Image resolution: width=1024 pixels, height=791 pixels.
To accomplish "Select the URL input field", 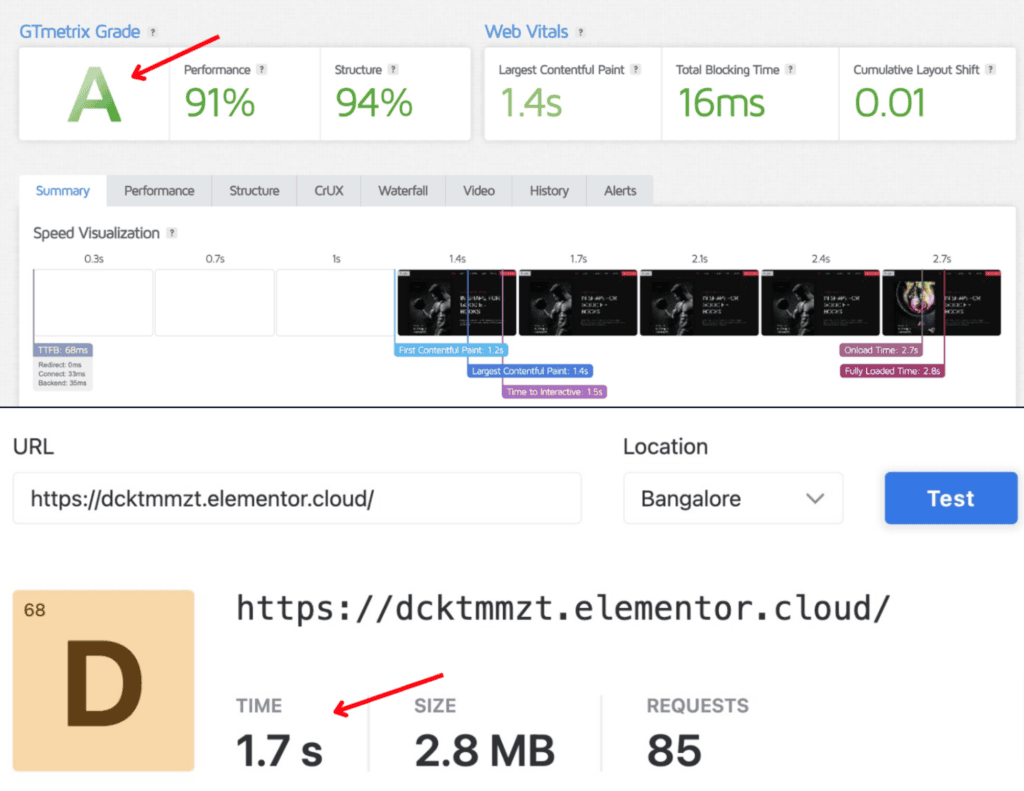I will tap(297, 498).
